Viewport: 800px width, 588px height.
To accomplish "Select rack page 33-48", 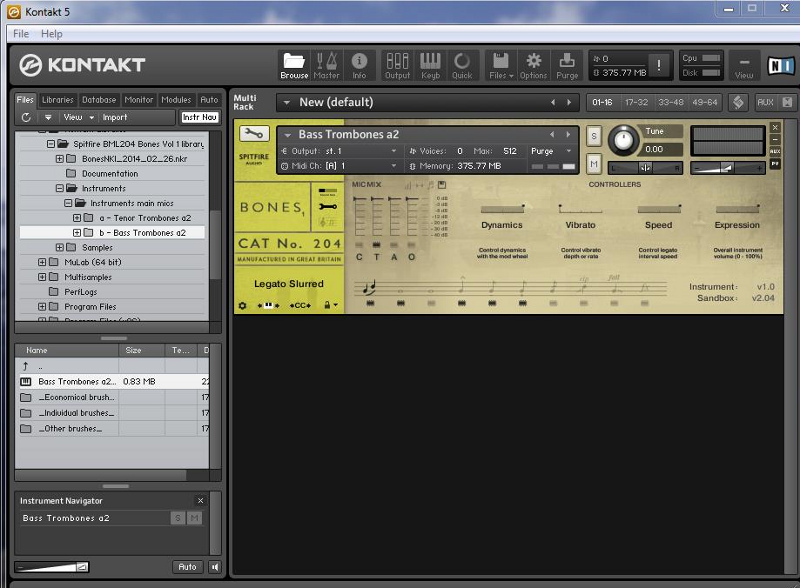I will (670, 102).
